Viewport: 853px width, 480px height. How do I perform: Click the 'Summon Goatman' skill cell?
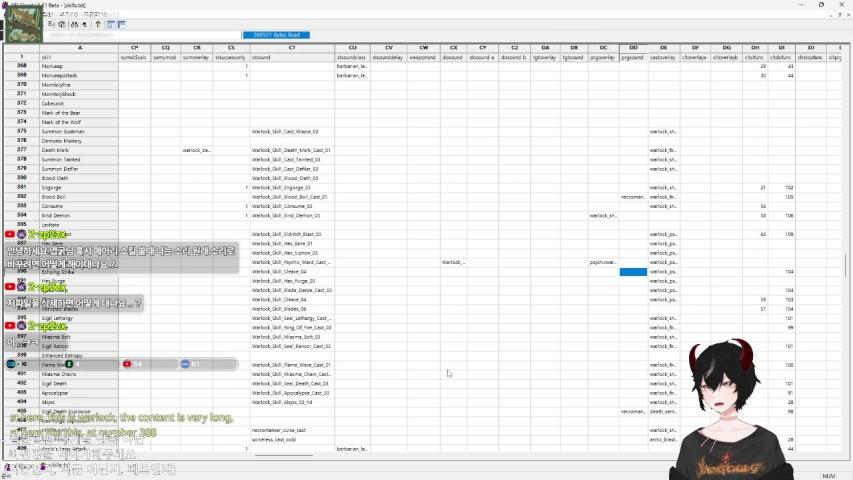coord(79,132)
